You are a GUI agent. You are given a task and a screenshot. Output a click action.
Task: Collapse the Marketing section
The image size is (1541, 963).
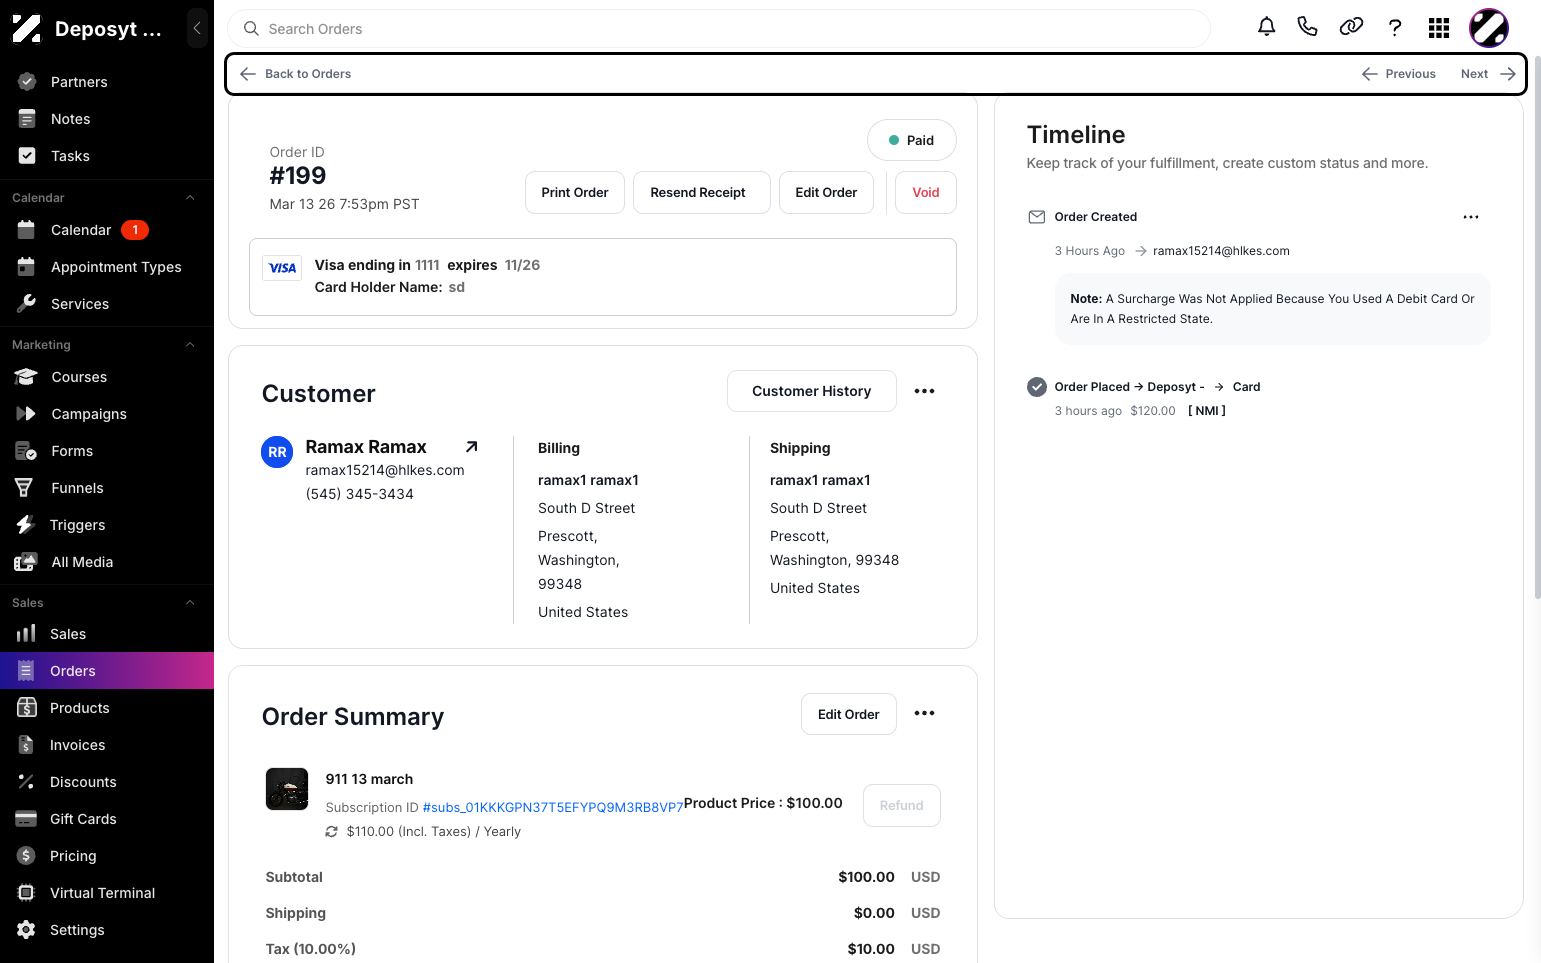tap(190, 345)
